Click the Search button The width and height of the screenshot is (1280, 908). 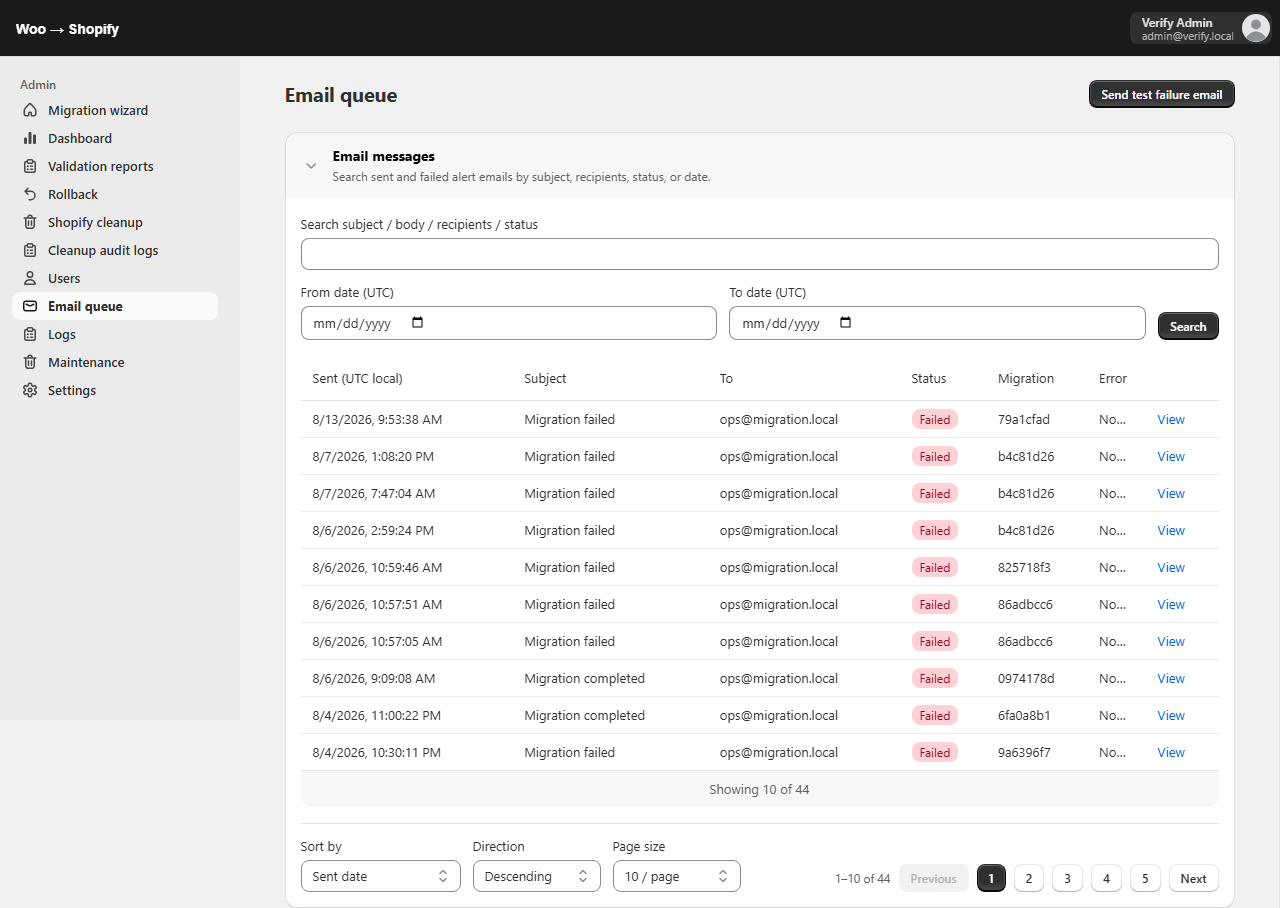pyautogui.click(x=1188, y=326)
